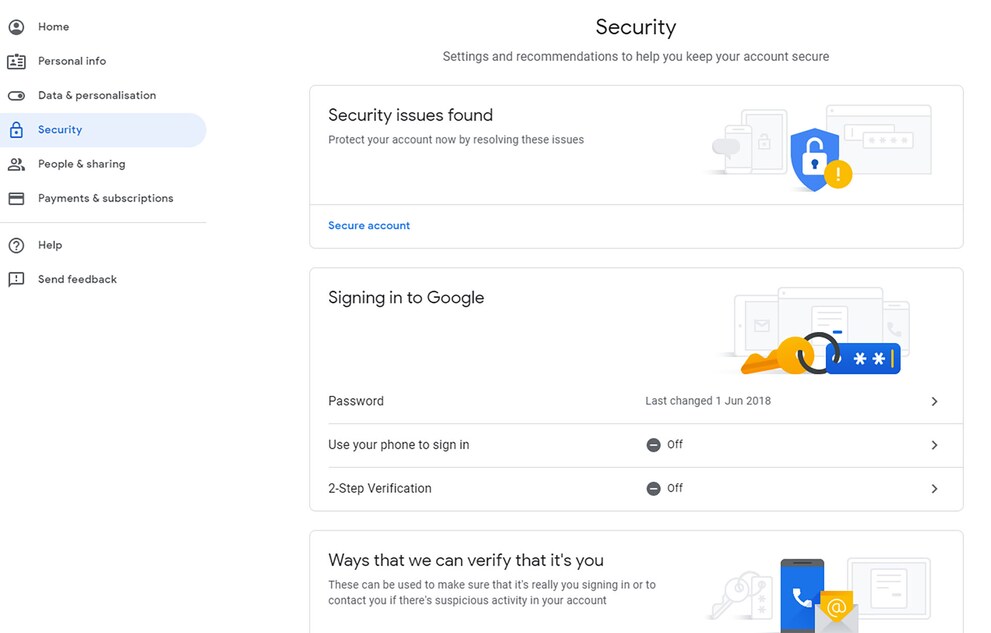Open the chevron for Use your phone to sign in

934,445
